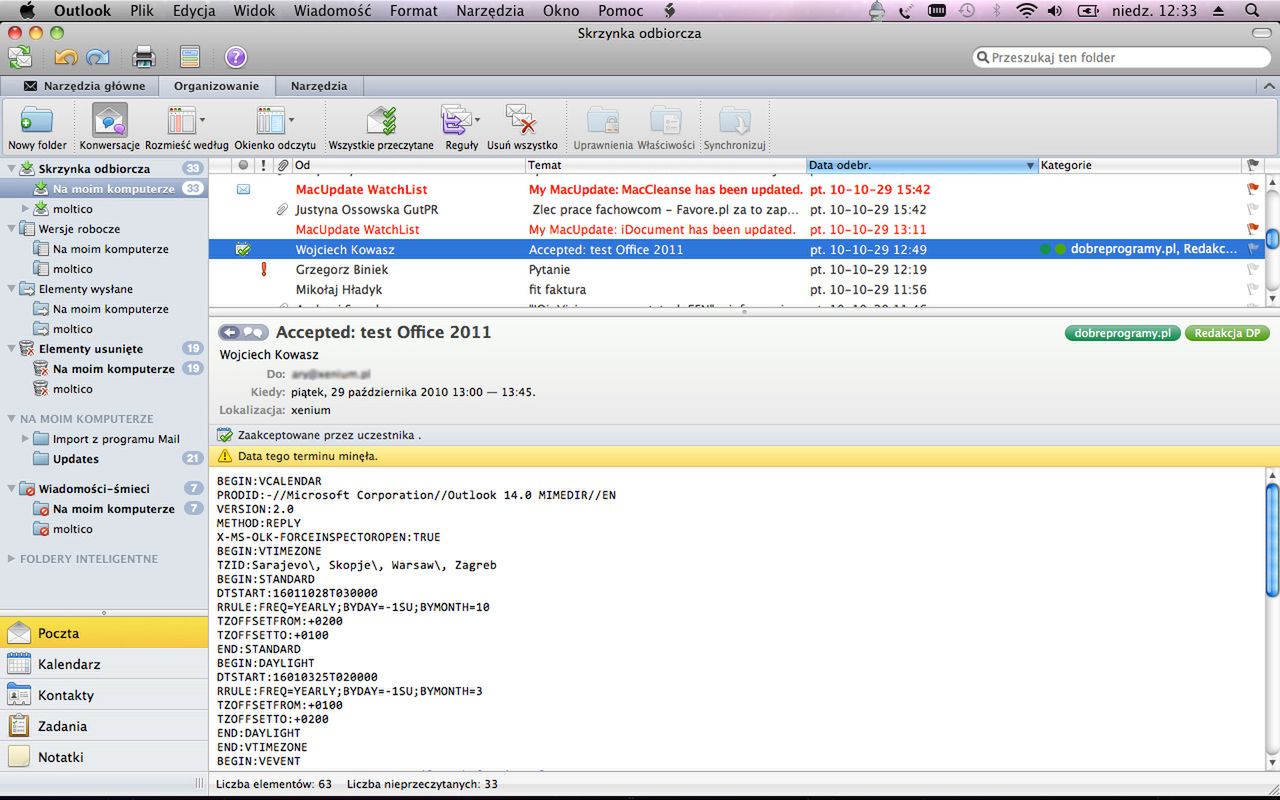Switch to the Narzędzia ribbon tab
Image resolution: width=1280 pixels, height=800 pixels.
click(x=319, y=86)
